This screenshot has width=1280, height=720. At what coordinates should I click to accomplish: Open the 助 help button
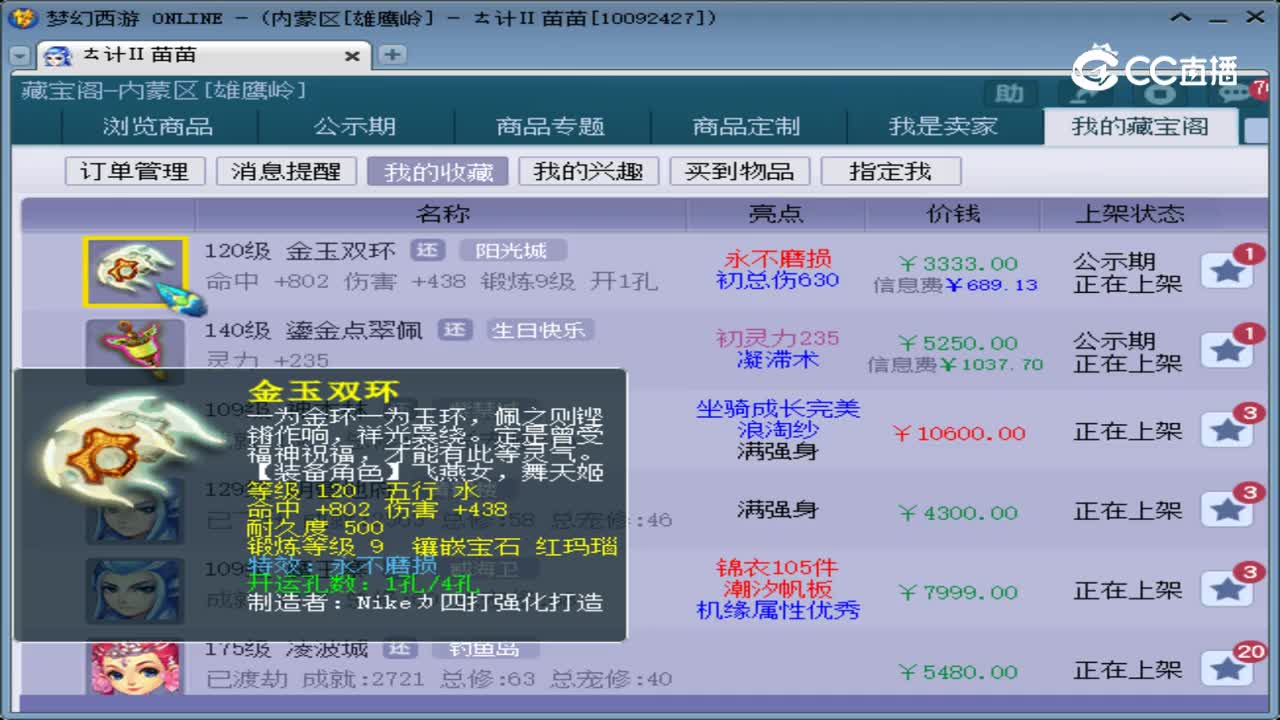tap(1010, 95)
